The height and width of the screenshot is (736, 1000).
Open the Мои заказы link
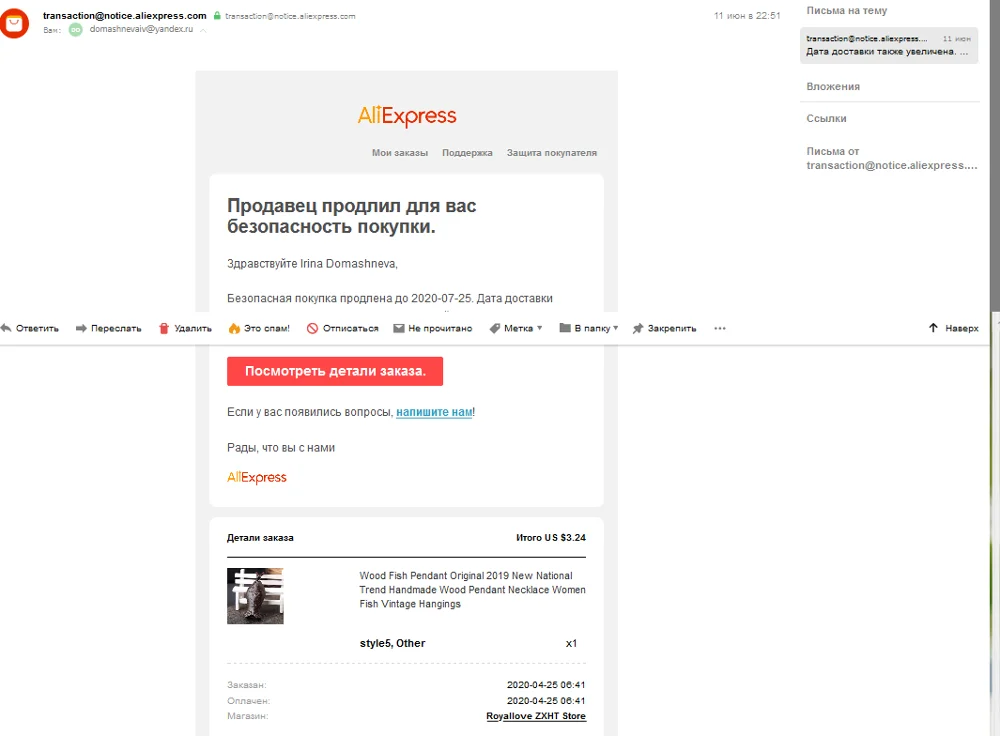(400, 152)
